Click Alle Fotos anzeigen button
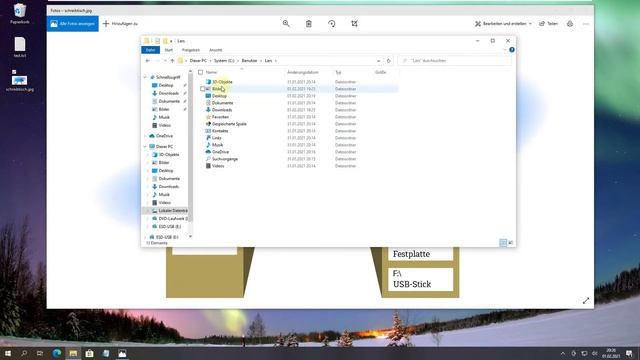Image resolution: width=640 pixels, height=360 pixels. click(73, 24)
